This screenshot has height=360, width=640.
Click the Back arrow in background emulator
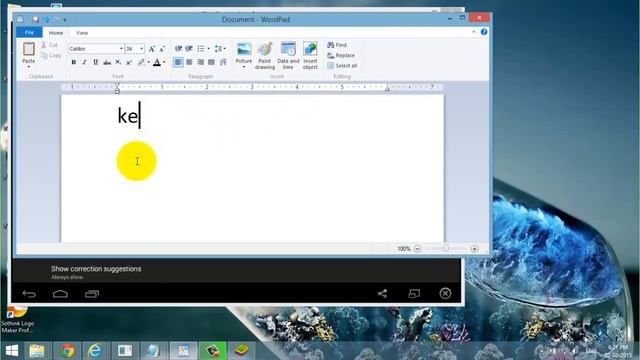29,294
